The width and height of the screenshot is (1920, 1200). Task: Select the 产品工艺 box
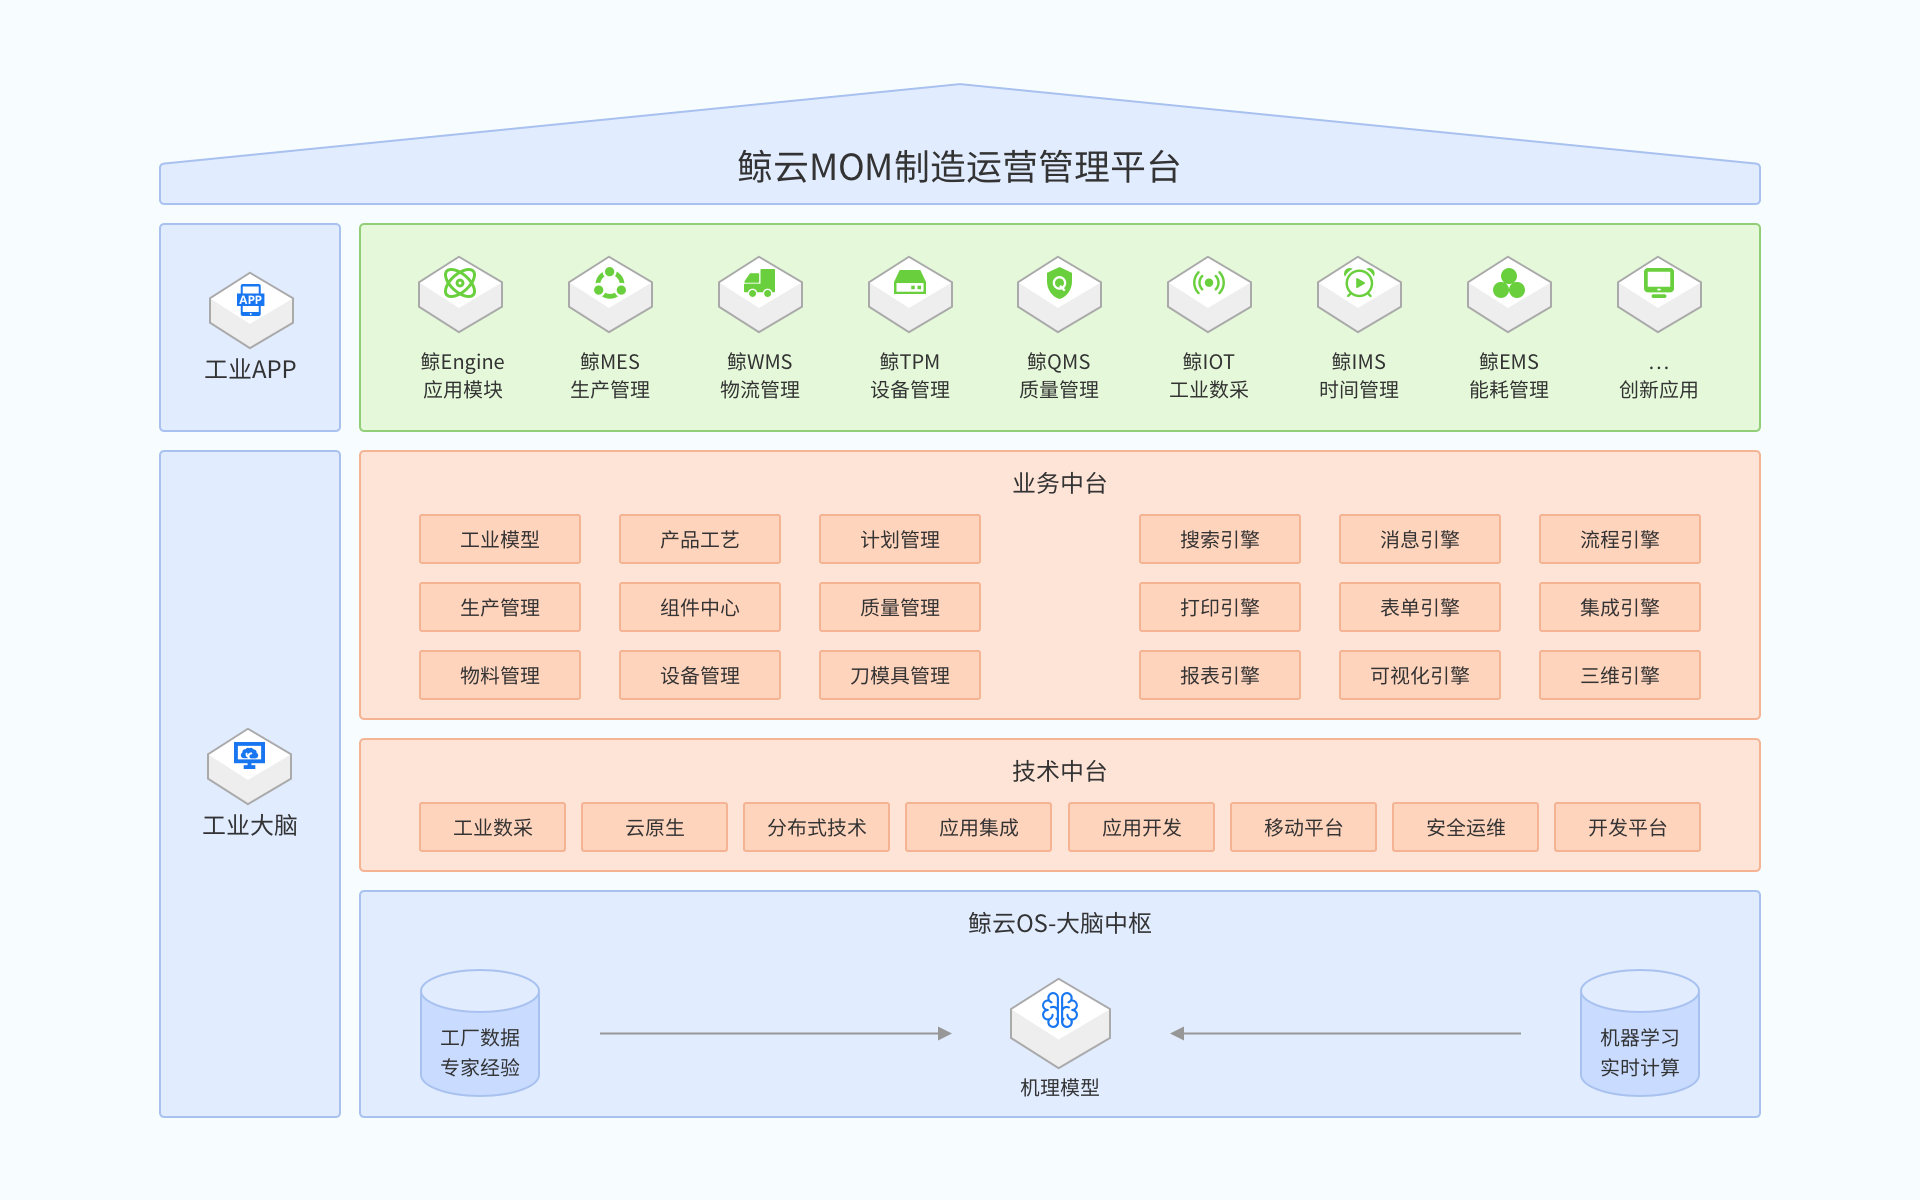click(700, 539)
